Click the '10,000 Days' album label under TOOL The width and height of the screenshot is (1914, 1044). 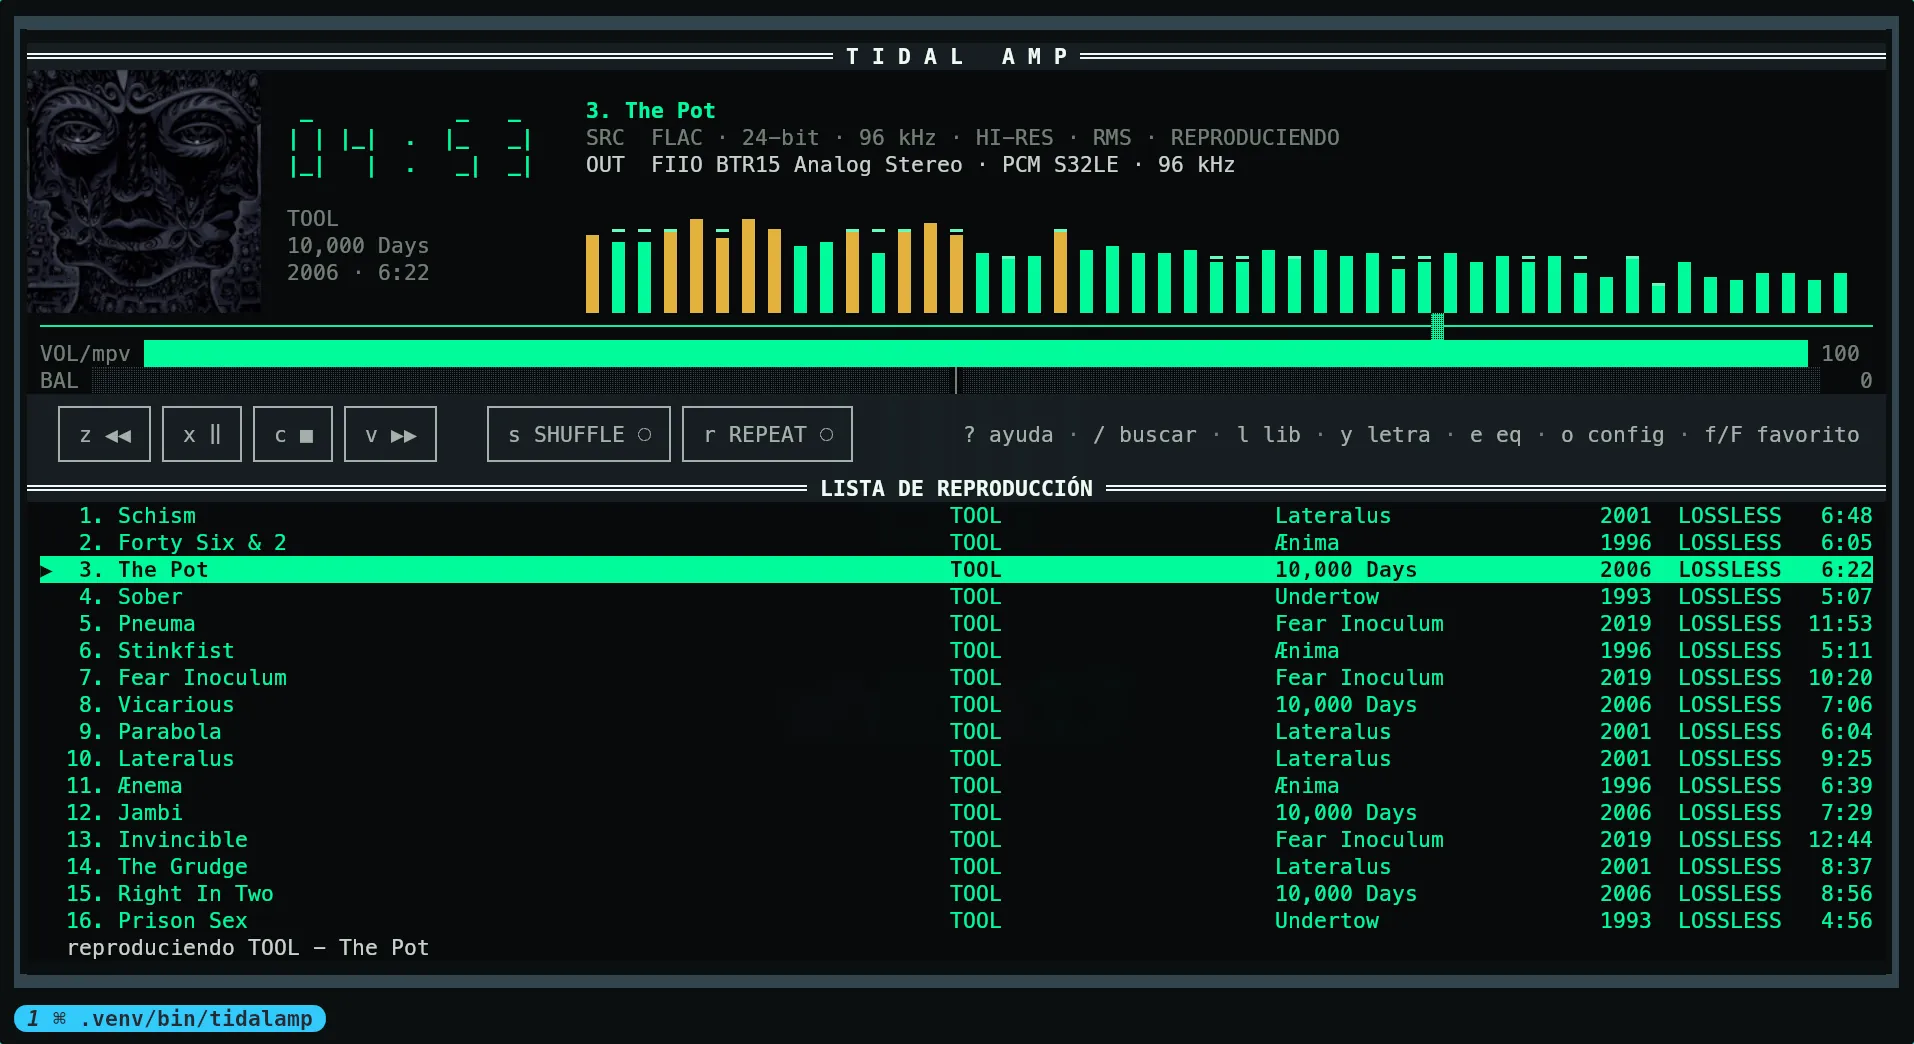pyautogui.click(x=358, y=246)
